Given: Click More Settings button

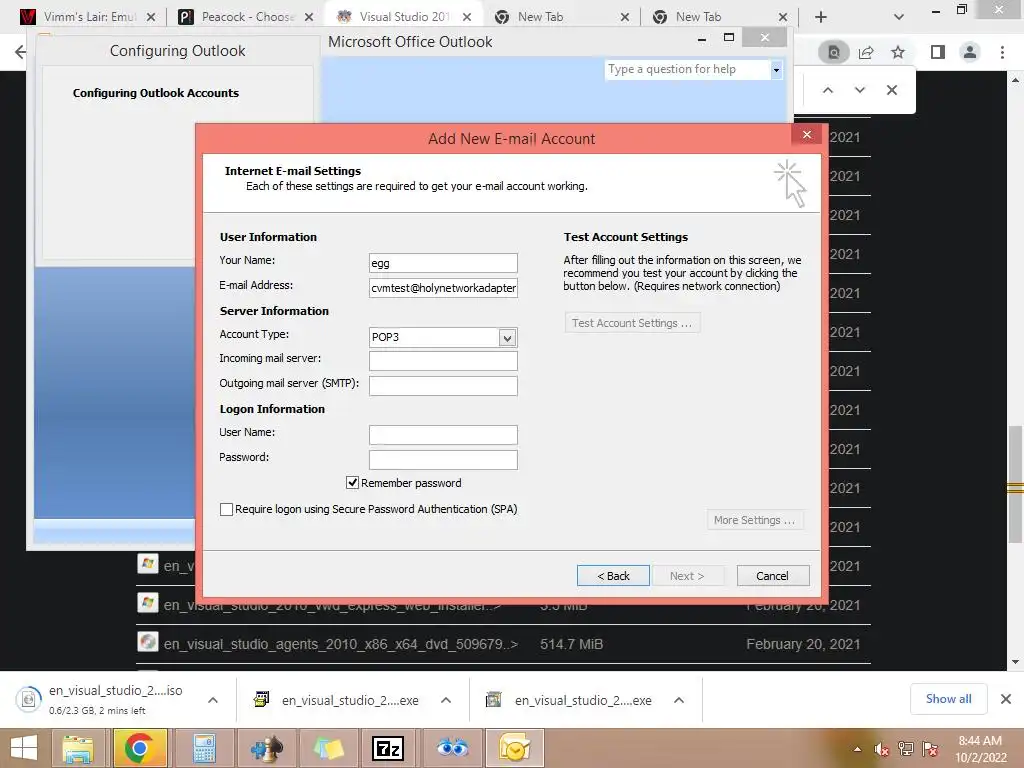Looking at the screenshot, I should click(754, 520).
